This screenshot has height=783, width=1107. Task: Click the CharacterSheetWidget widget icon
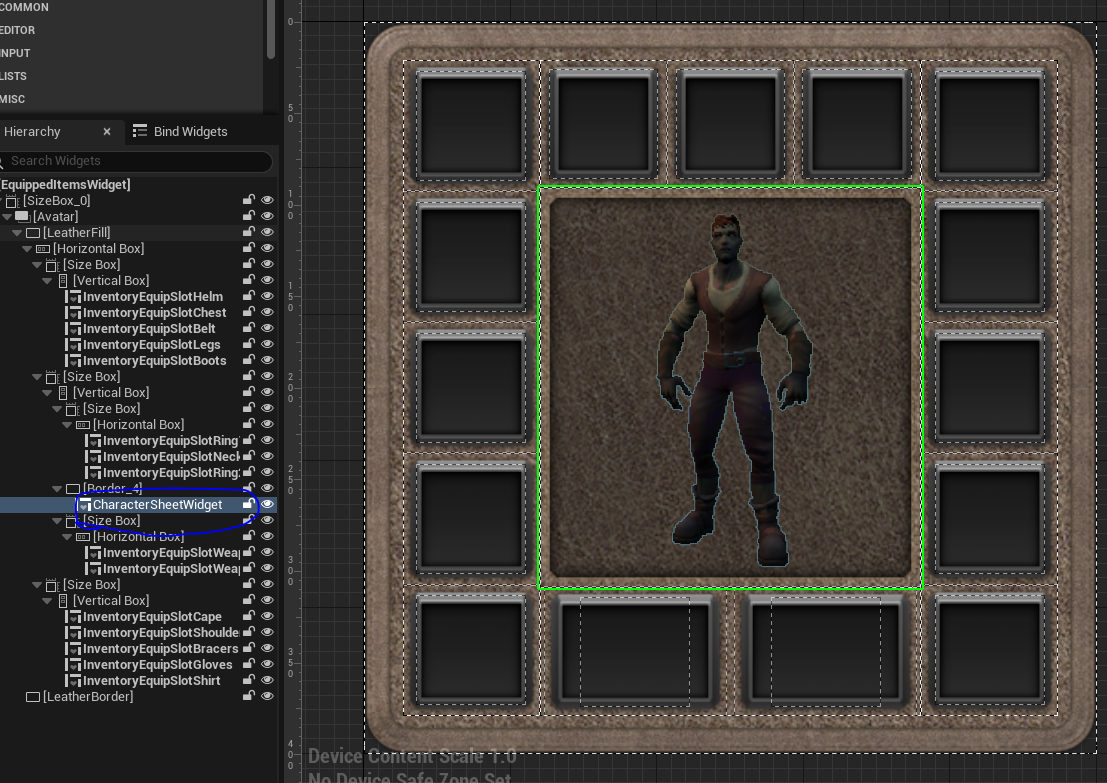coord(84,504)
